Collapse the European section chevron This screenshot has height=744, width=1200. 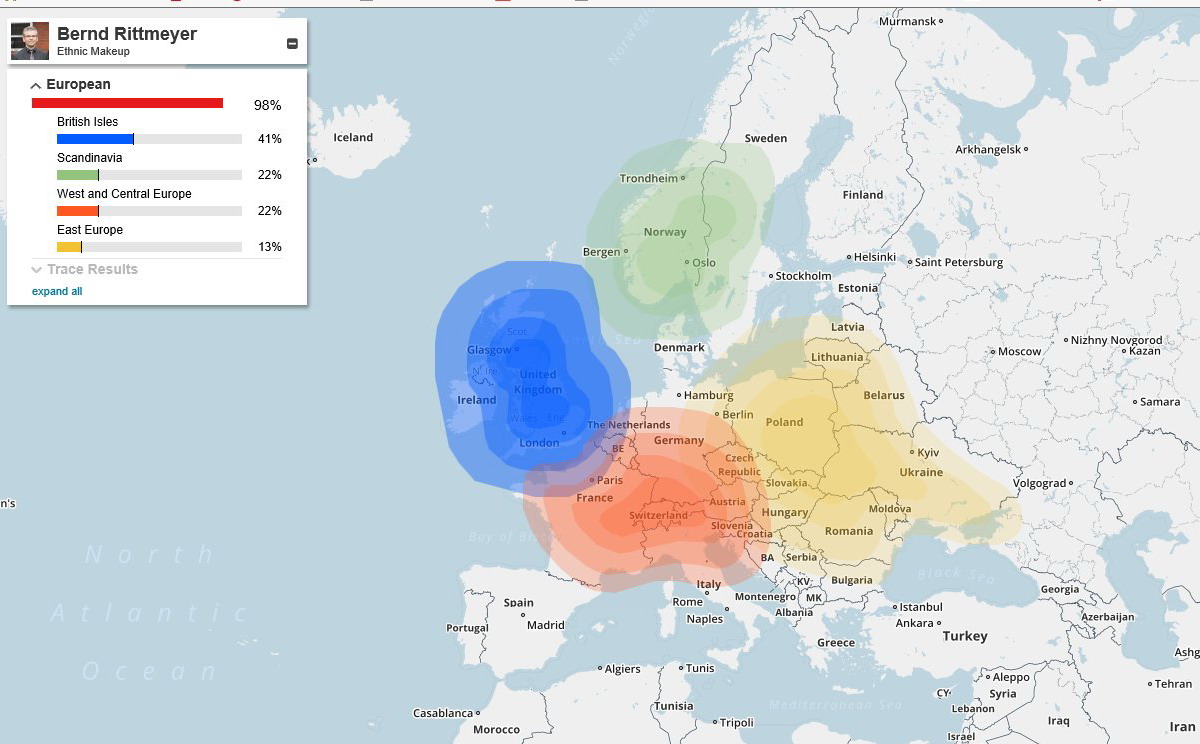click(x=36, y=86)
